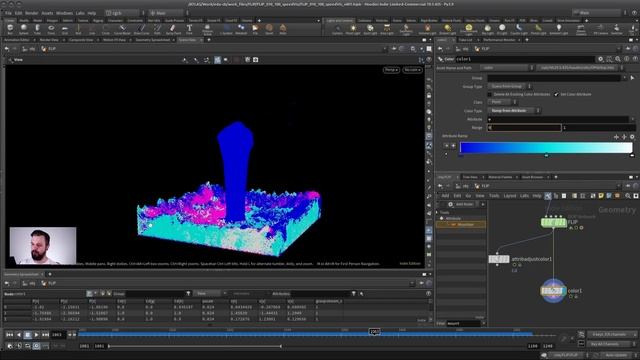640x360 pixels.
Task: Add an Area Light from the shelf
Action: click(x=387, y=29)
